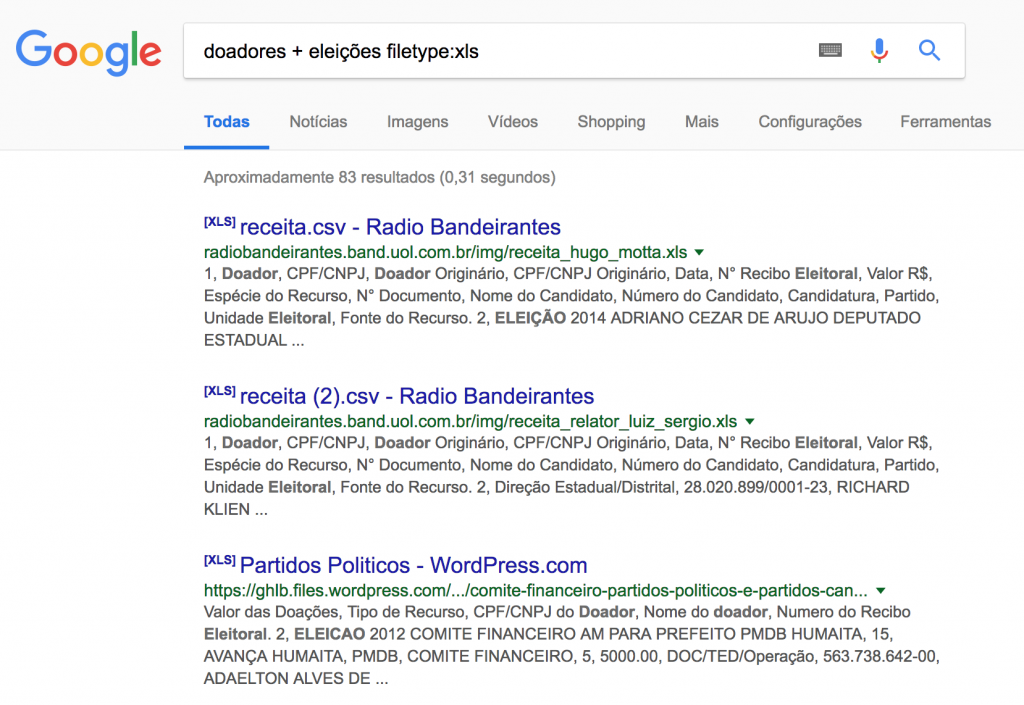The height and width of the screenshot is (705, 1024).
Task: Open the Partidos Politicos - WordPress.com result
Action: tap(413, 566)
